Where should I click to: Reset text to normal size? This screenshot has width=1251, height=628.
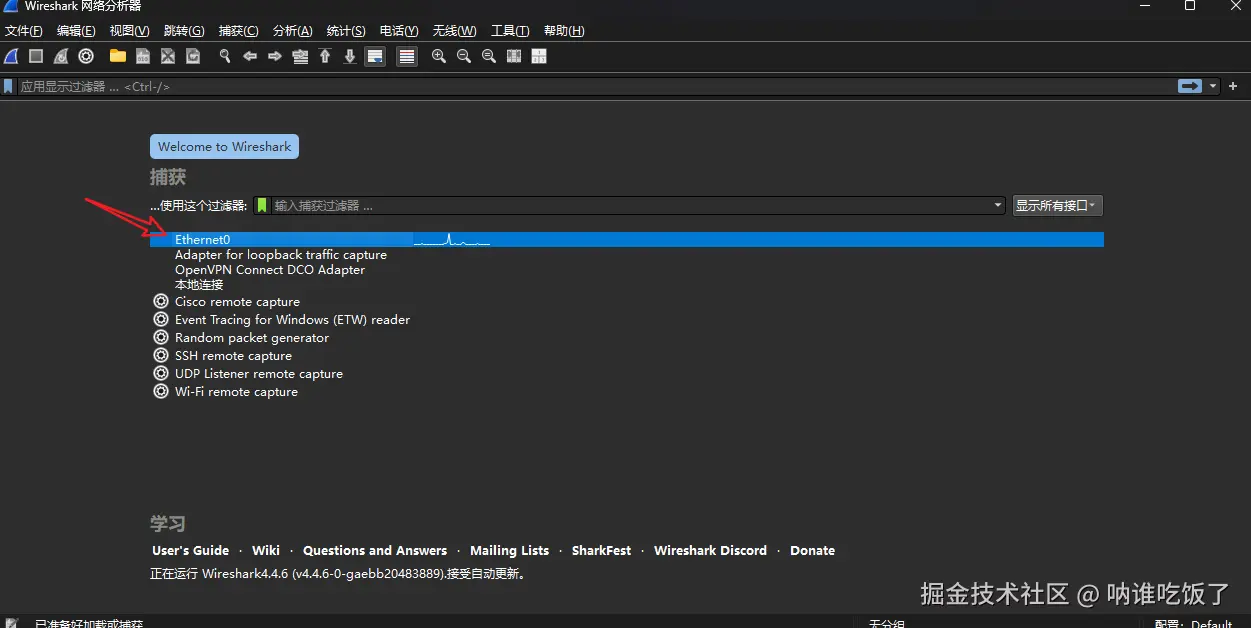[489, 56]
